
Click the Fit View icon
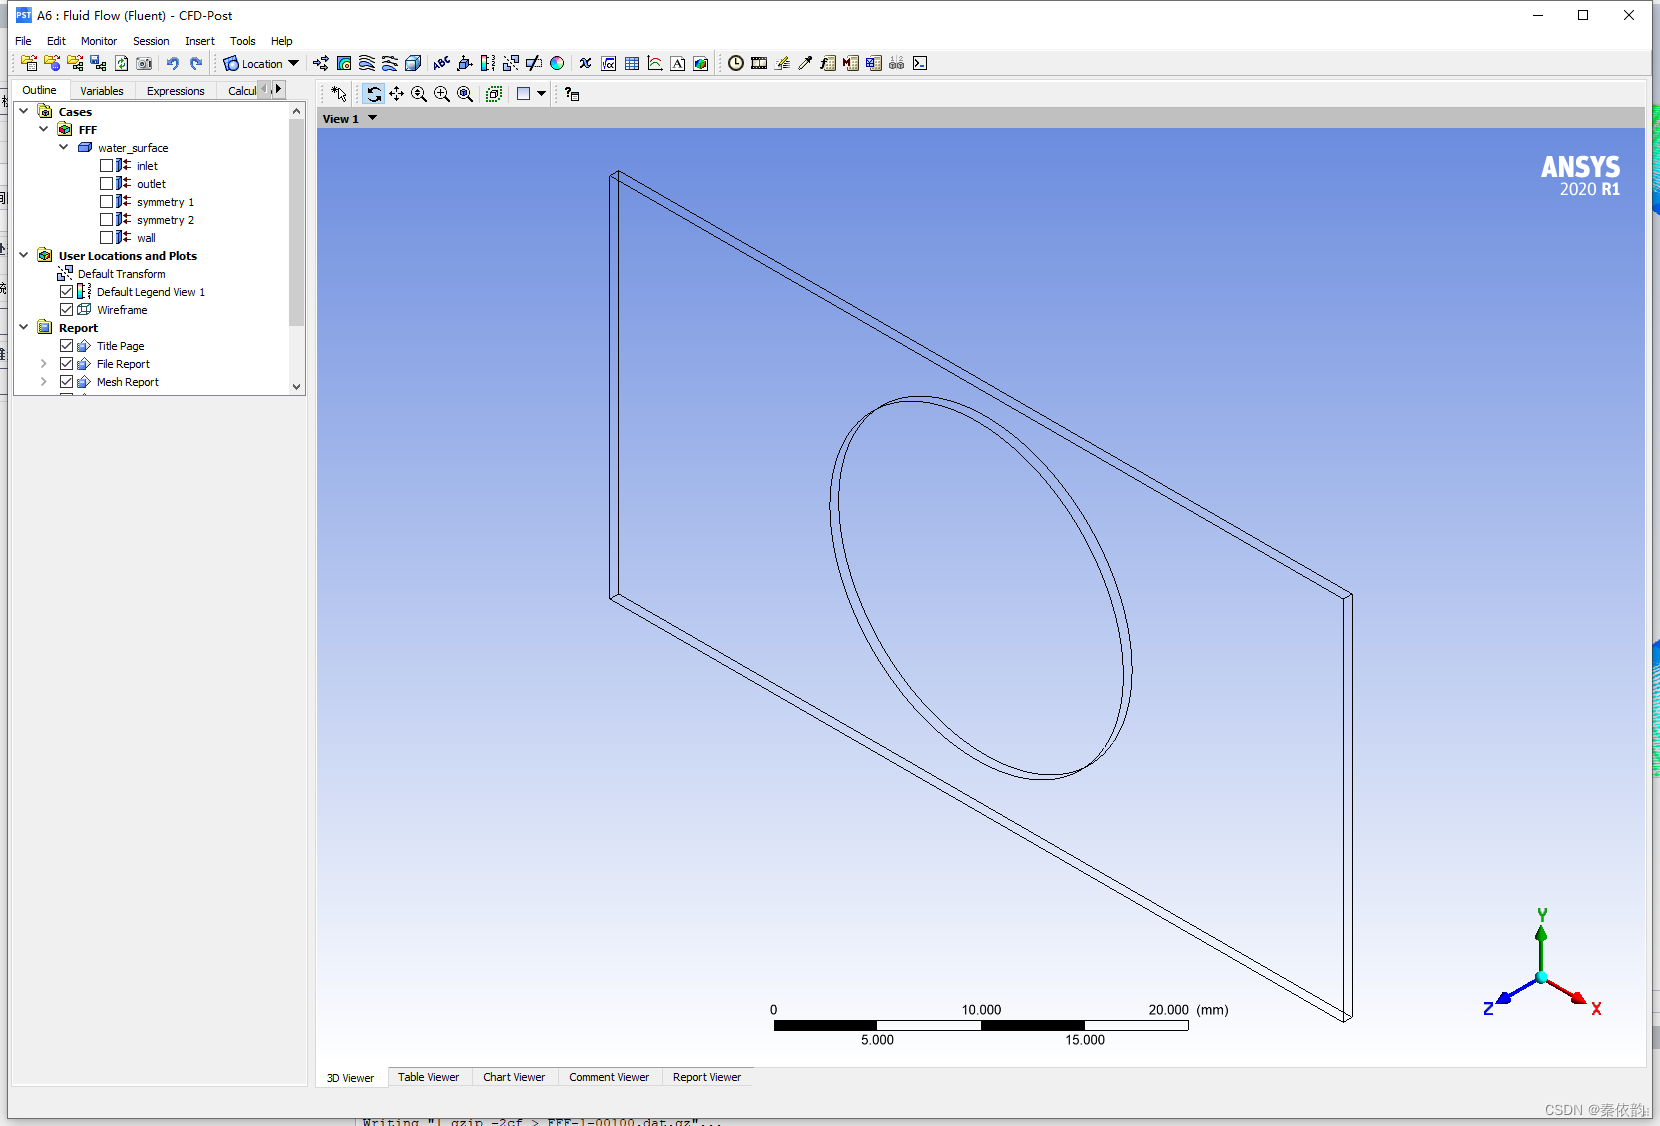coord(465,94)
